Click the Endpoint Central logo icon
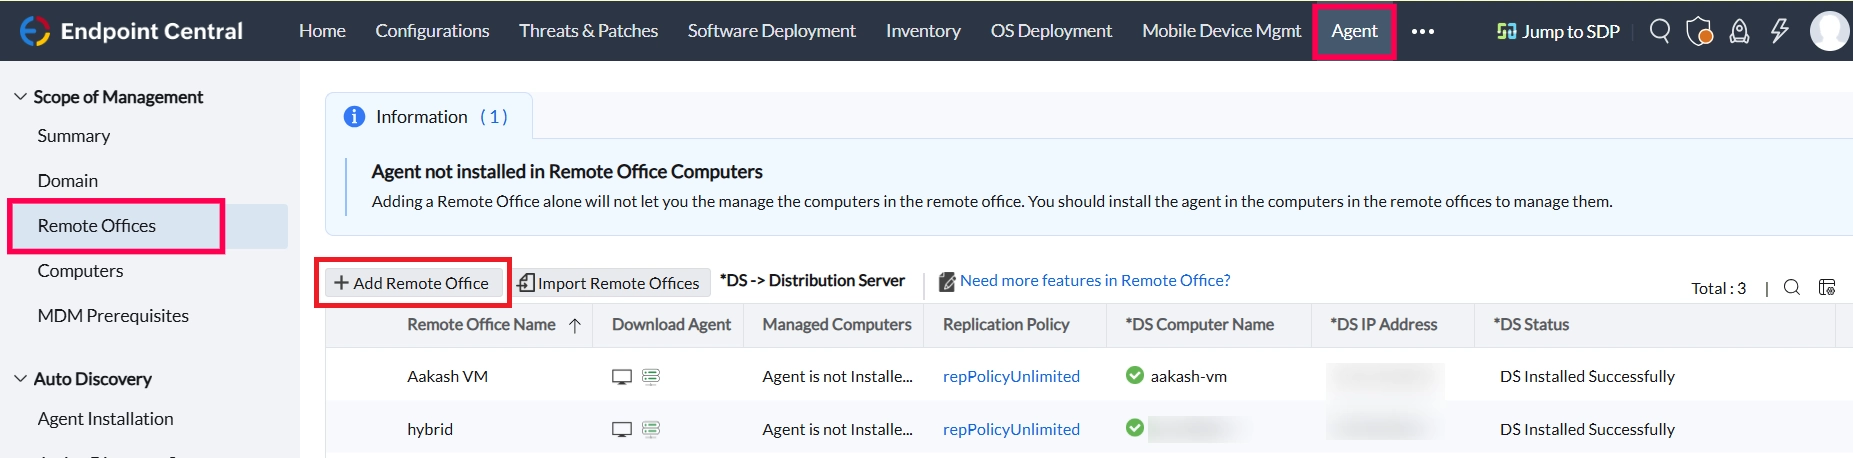This screenshot has height=458, width=1853. (34, 31)
